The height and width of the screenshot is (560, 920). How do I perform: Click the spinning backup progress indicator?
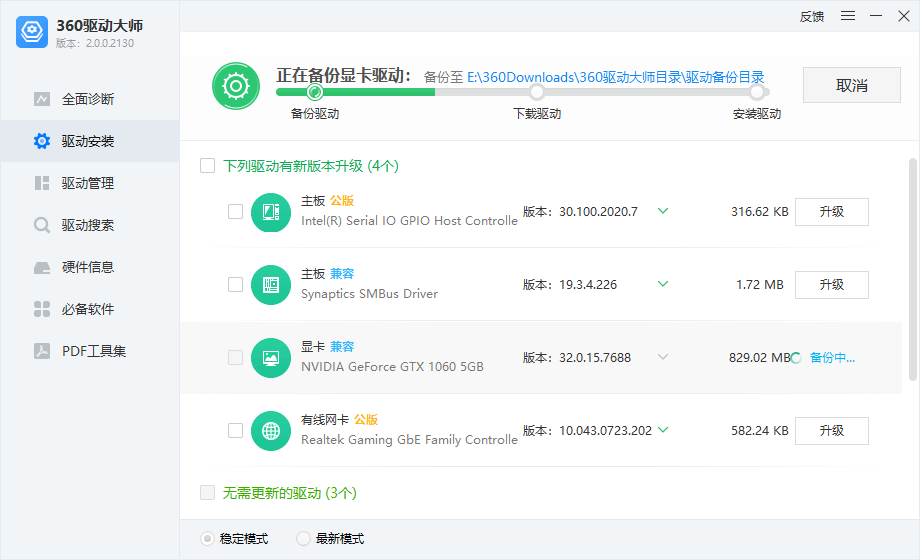coord(796,358)
